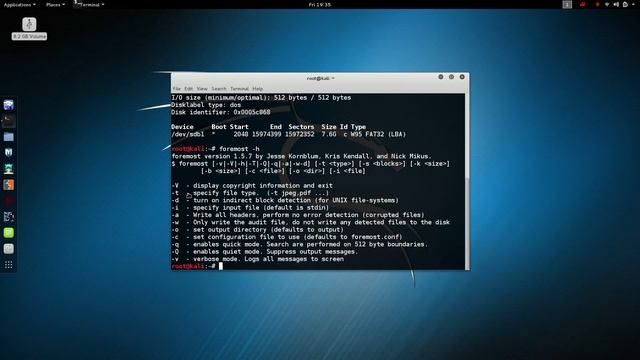Launch the teal figure dock icon
This screenshot has width=640, height=360.
pos(9,169)
